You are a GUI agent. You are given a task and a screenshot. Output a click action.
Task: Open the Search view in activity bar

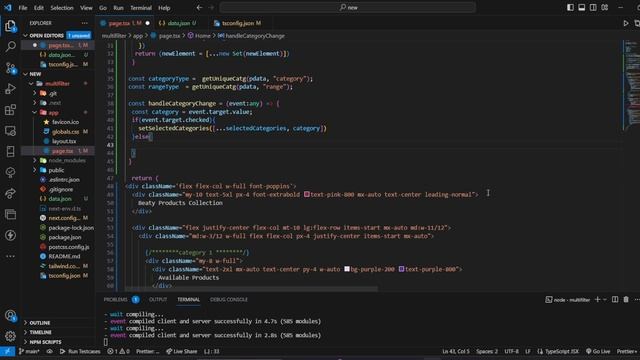click(x=10, y=47)
